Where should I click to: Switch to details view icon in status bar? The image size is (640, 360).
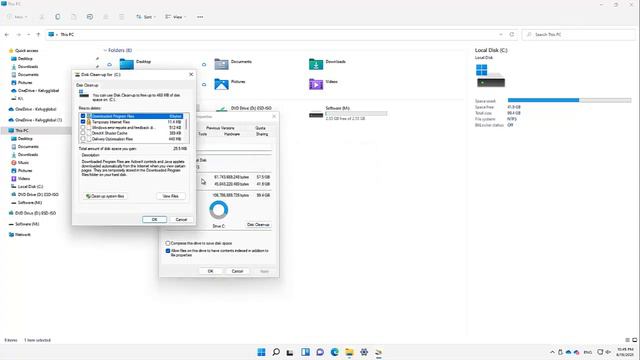[x=627, y=340]
